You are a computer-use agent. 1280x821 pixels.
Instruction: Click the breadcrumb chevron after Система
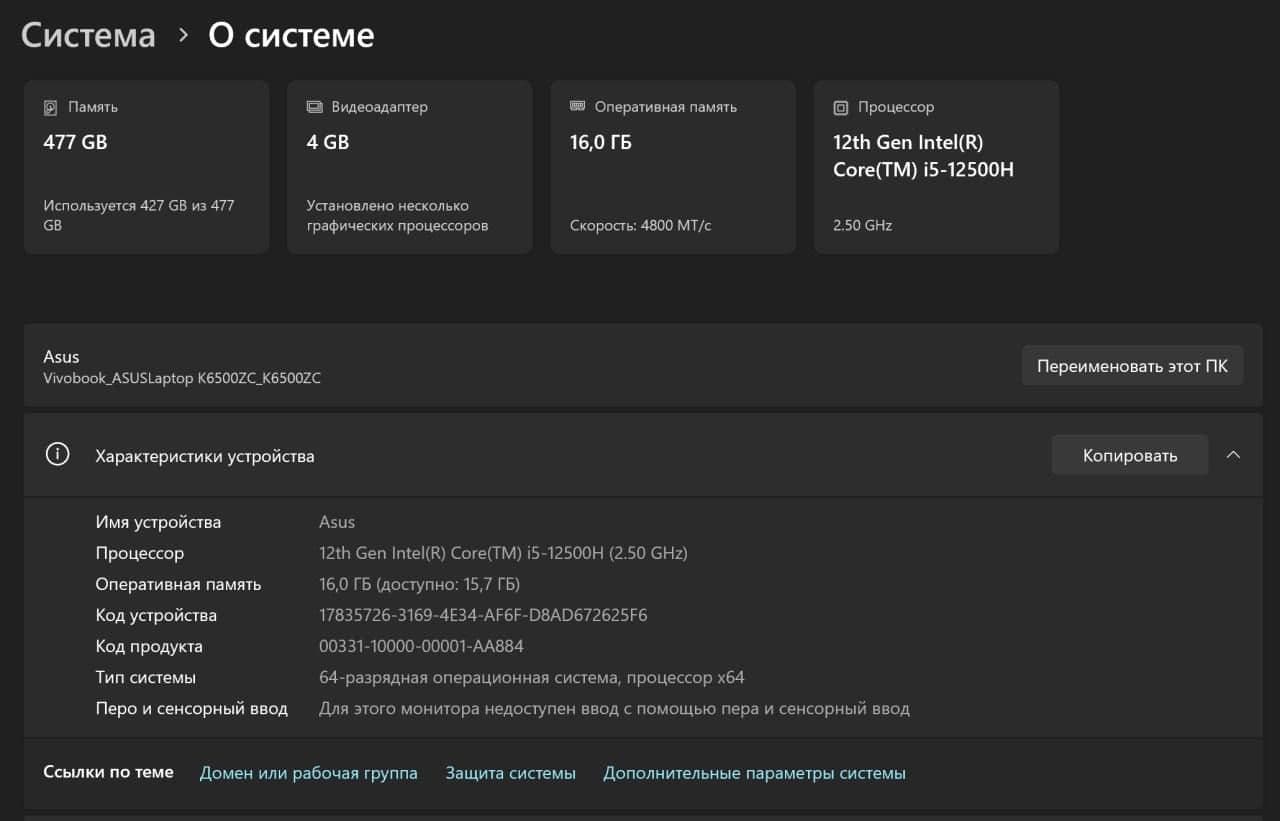click(x=183, y=35)
